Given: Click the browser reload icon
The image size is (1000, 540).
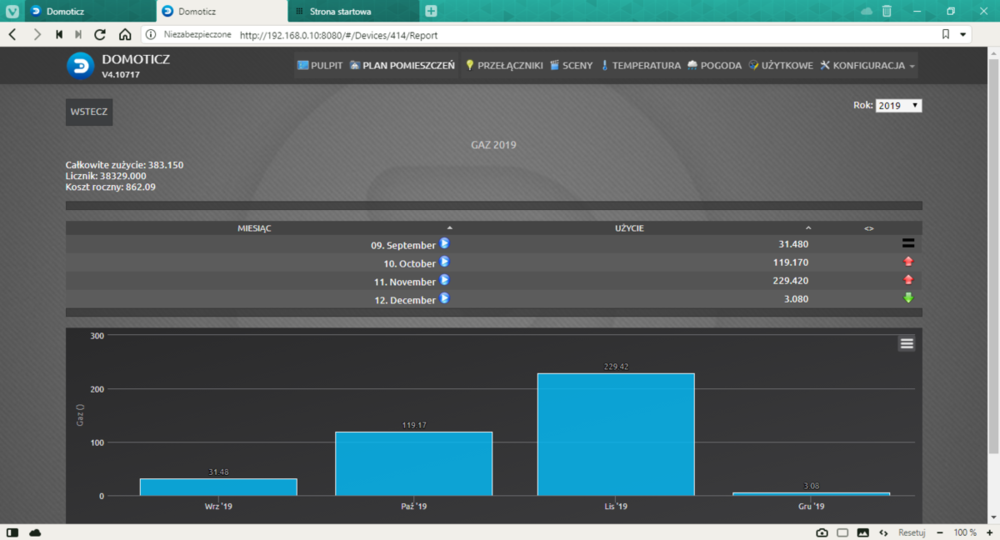Looking at the screenshot, I should click(100, 34).
